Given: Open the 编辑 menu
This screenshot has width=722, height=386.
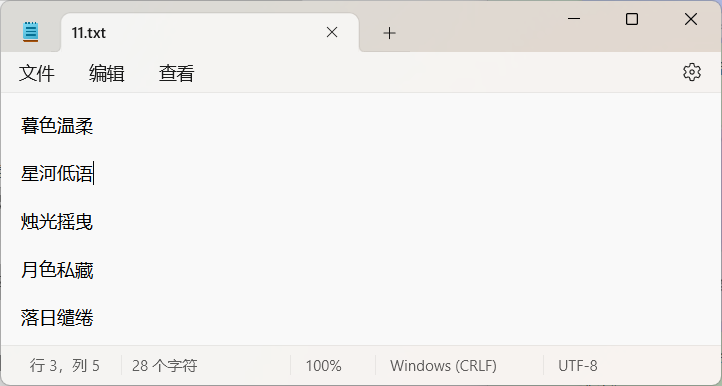Looking at the screenshot, I should pos(106,73).
